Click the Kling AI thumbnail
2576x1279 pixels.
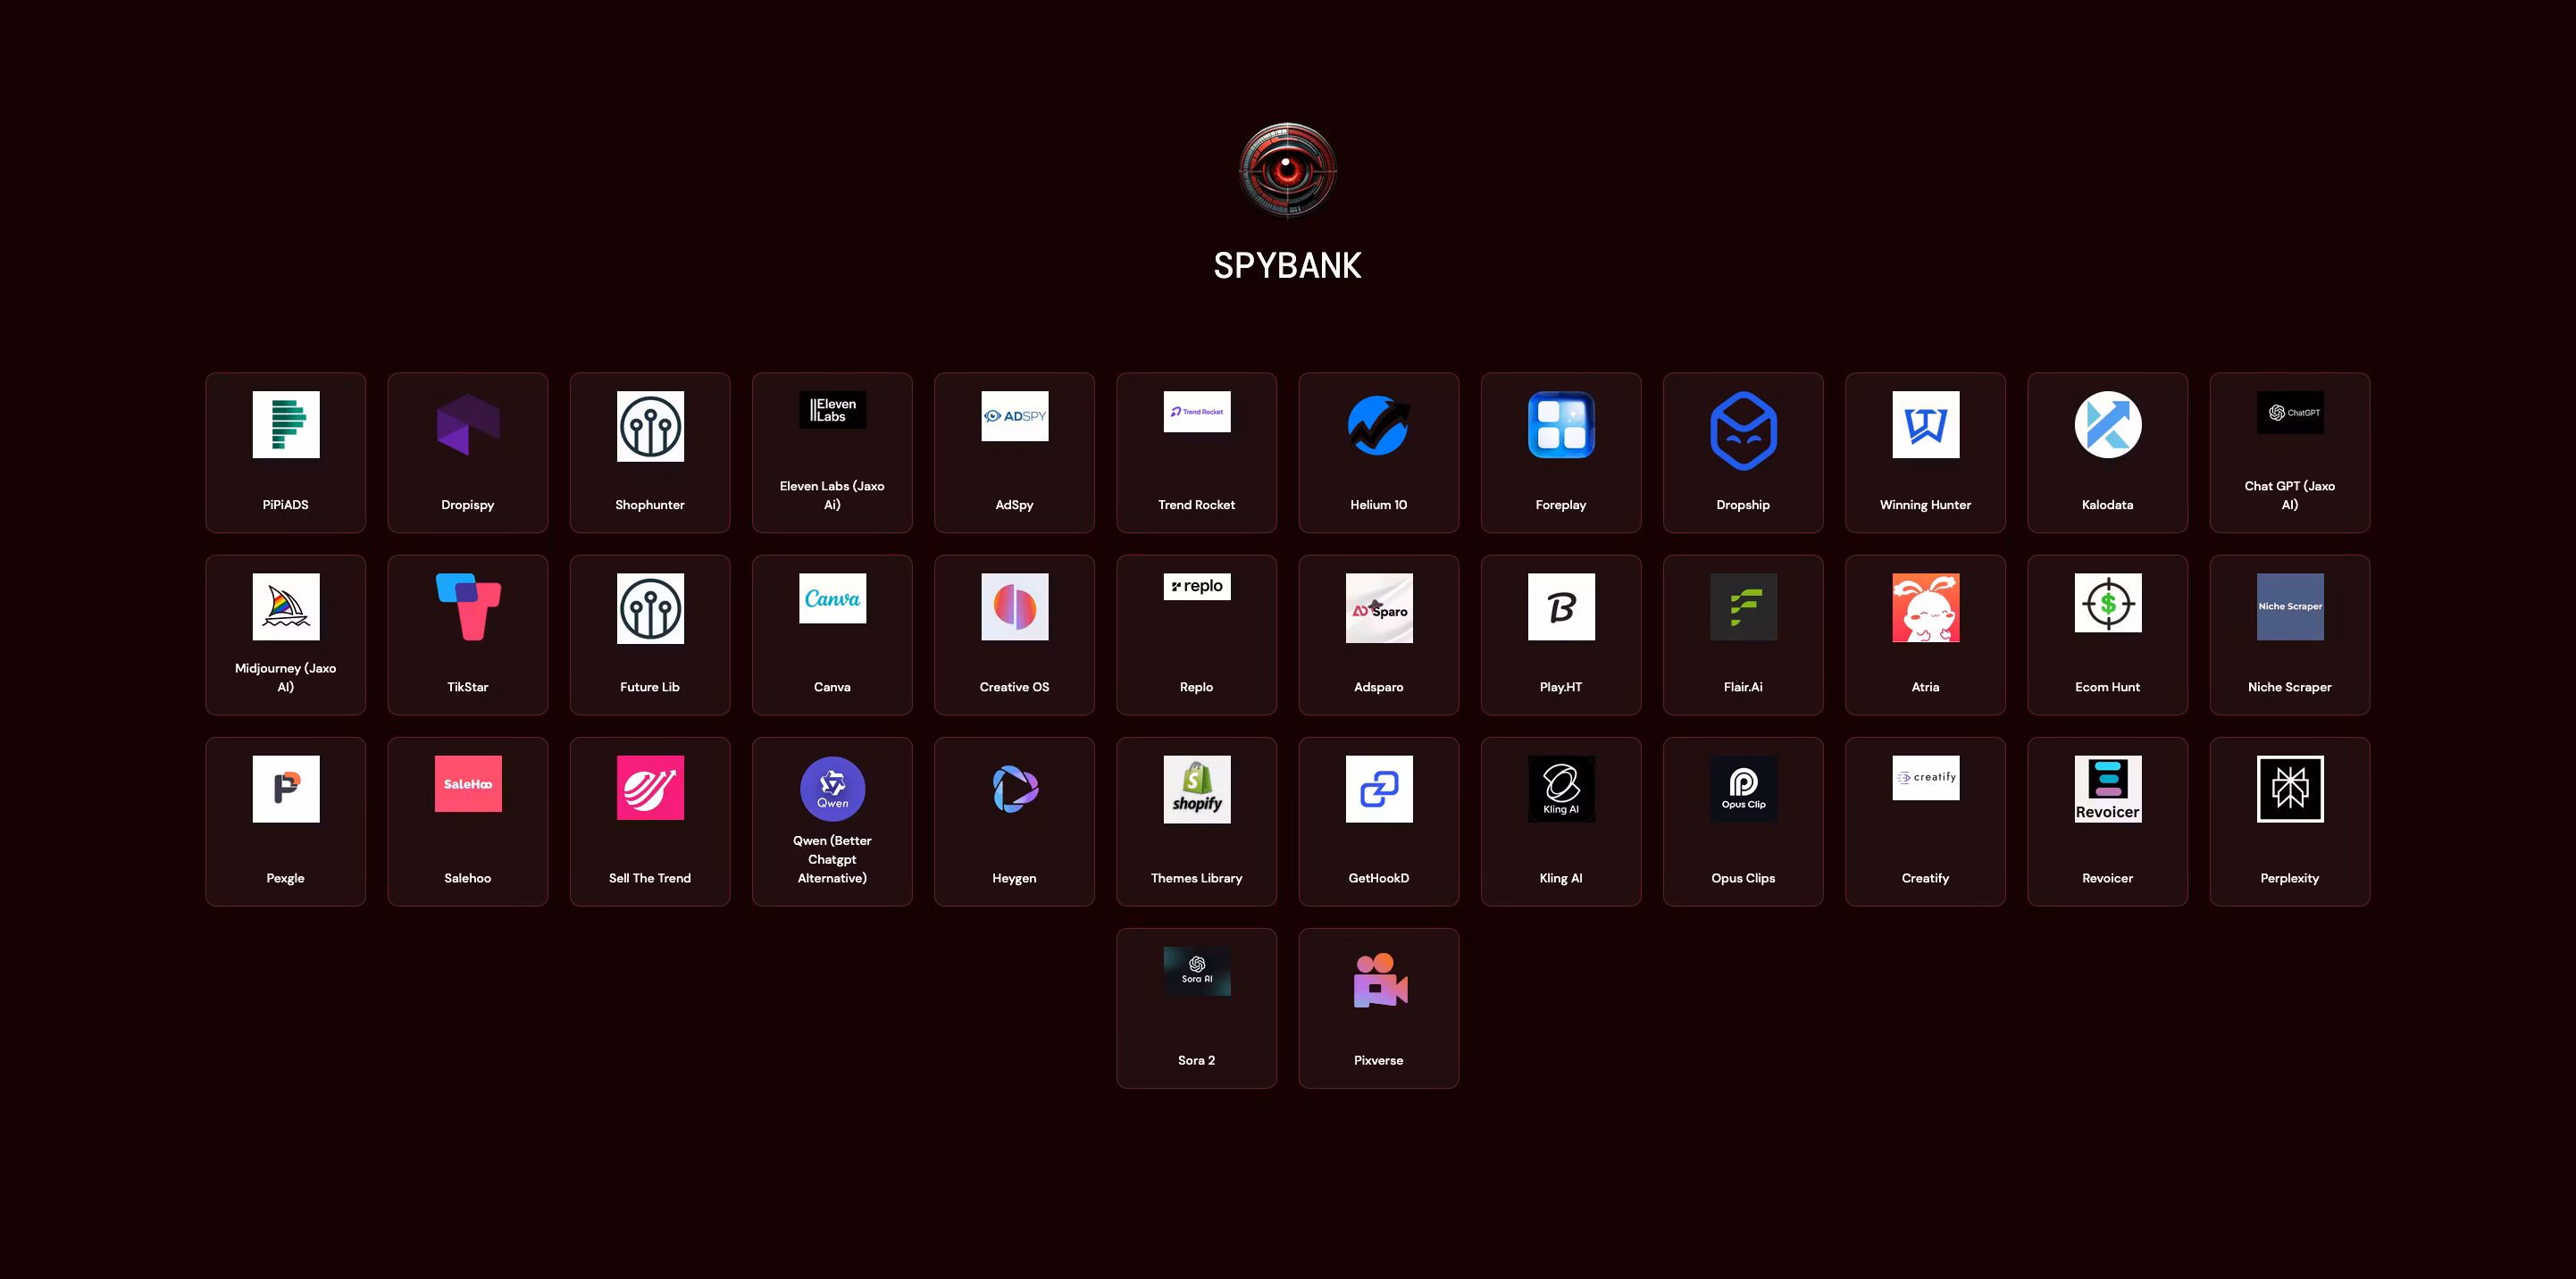[x=1560, y=789]
